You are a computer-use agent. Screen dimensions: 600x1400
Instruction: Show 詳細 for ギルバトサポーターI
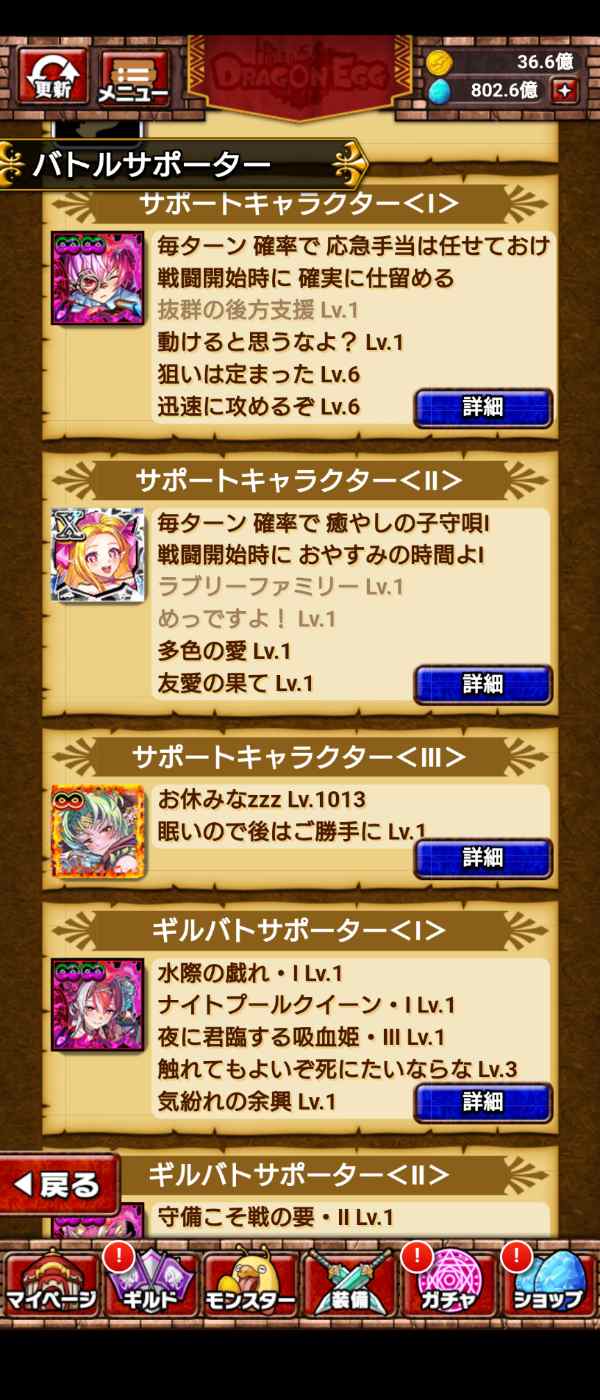pyautogui.click(x=483, y=1102)
